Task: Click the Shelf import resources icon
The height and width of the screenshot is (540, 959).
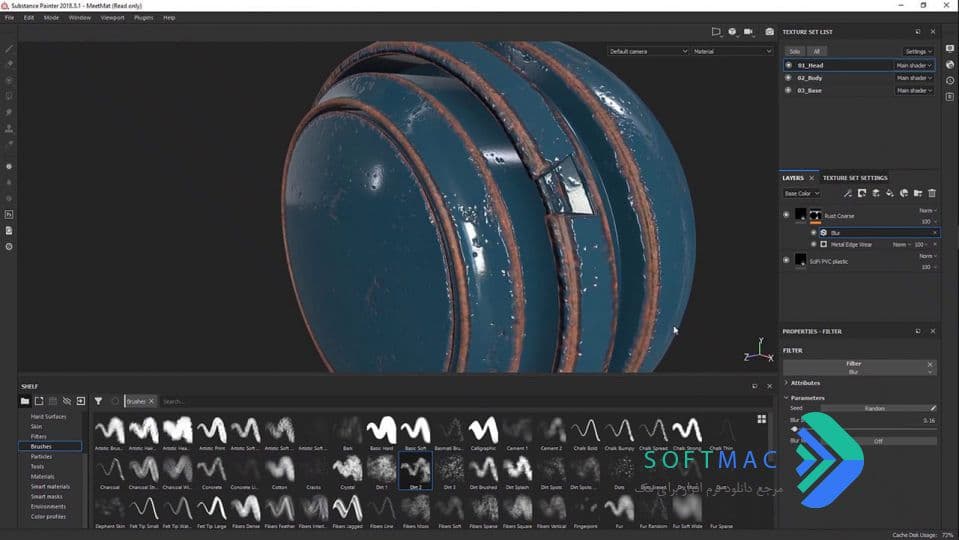Action: (x=81, y=401)
